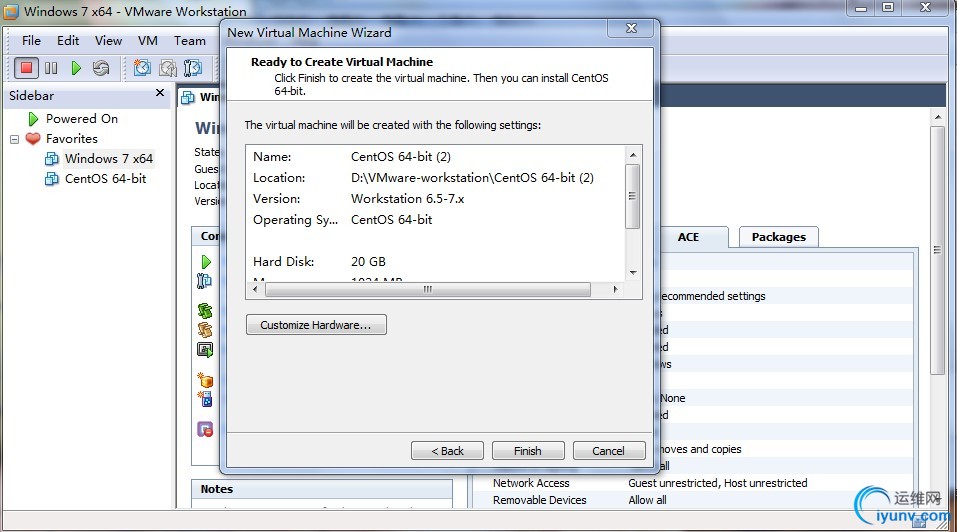The image size is (957, 532).
Task: Click the tan clone icon in Commands panel
Action: [205, 330]
